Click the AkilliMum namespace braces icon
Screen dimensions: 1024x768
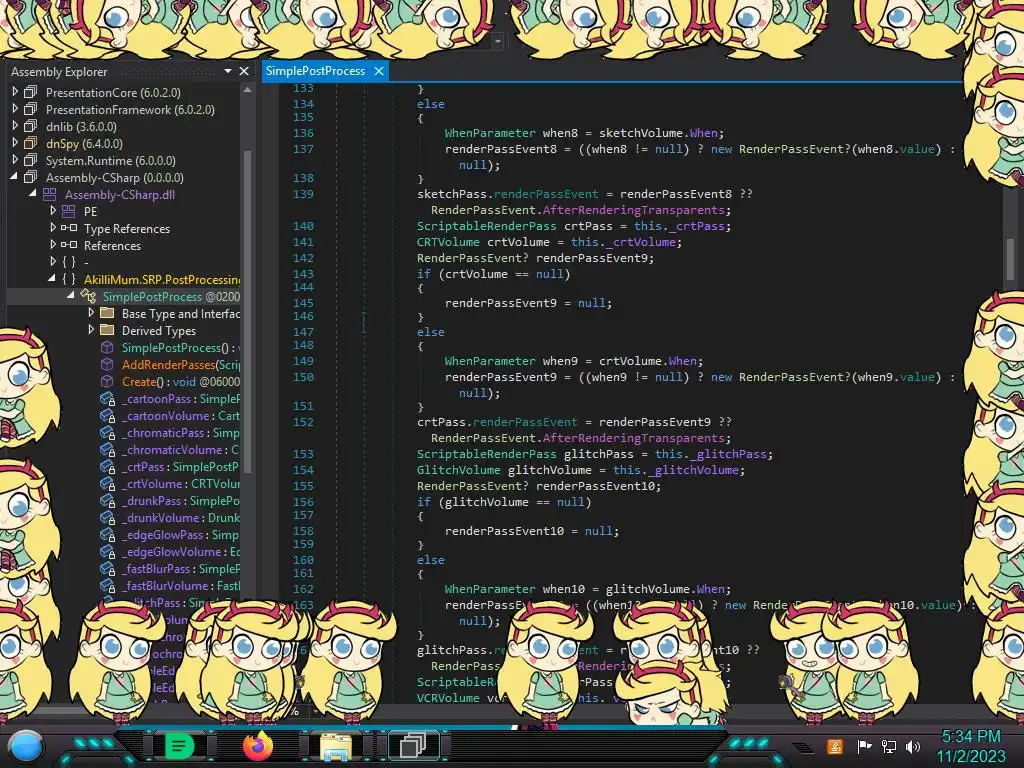click(69, 279)
